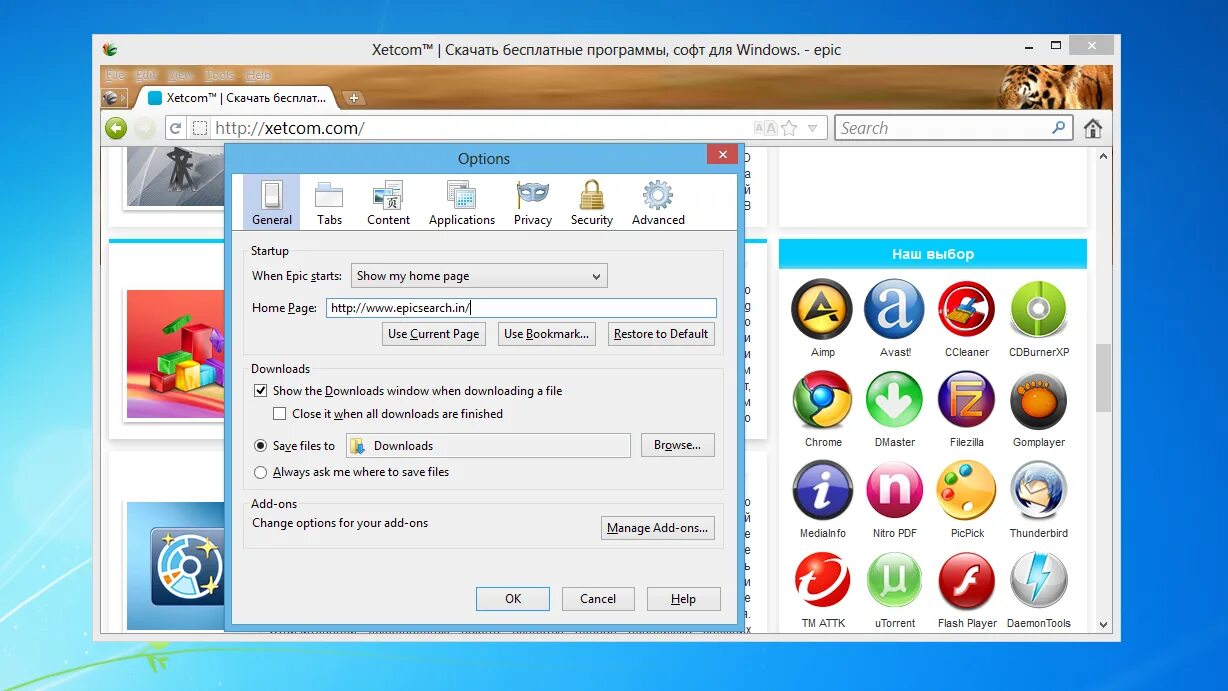Select Always ask me where to save files
Image resolution: width=1228 pixels, height=691 pixels.
(x=261, y=472)
